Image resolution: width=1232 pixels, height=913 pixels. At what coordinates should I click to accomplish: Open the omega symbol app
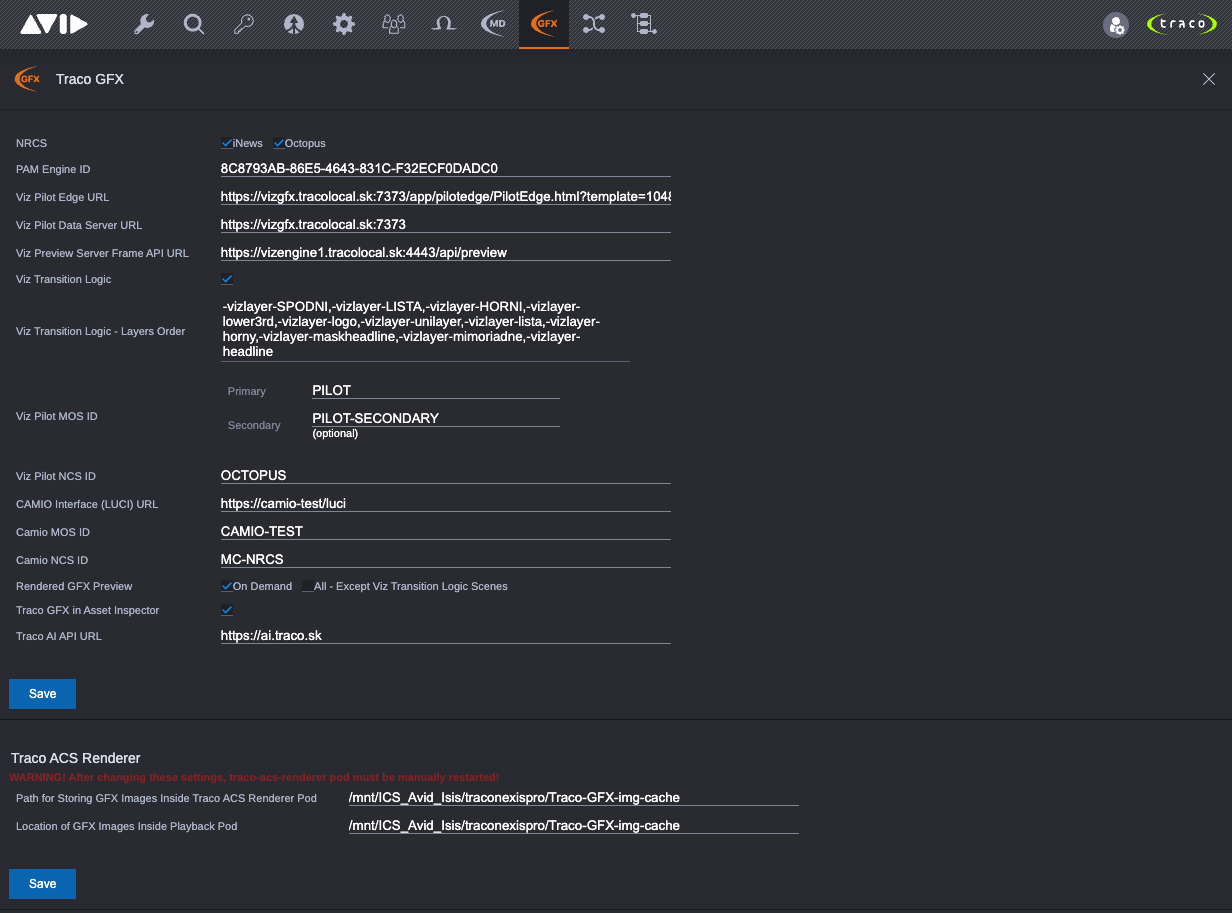(x=444, y=24)
